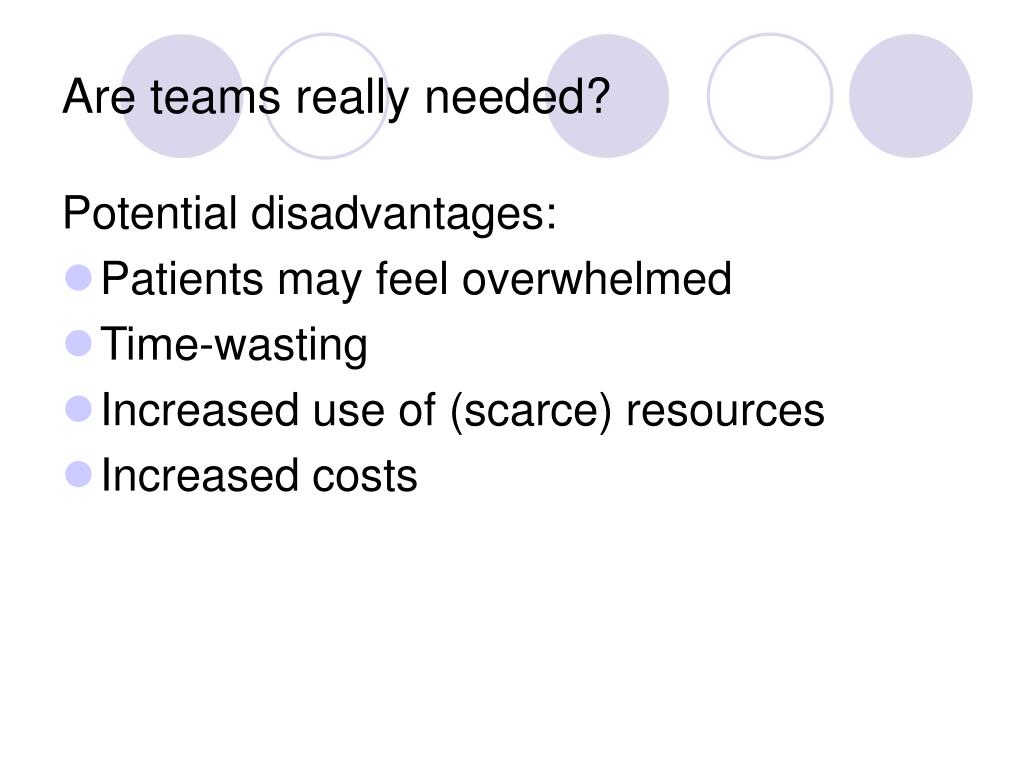The image size is (1024, 768).
Task: Click the bullet before 'Patients may feel overwhelmed'
Action: tap(78, 278)
